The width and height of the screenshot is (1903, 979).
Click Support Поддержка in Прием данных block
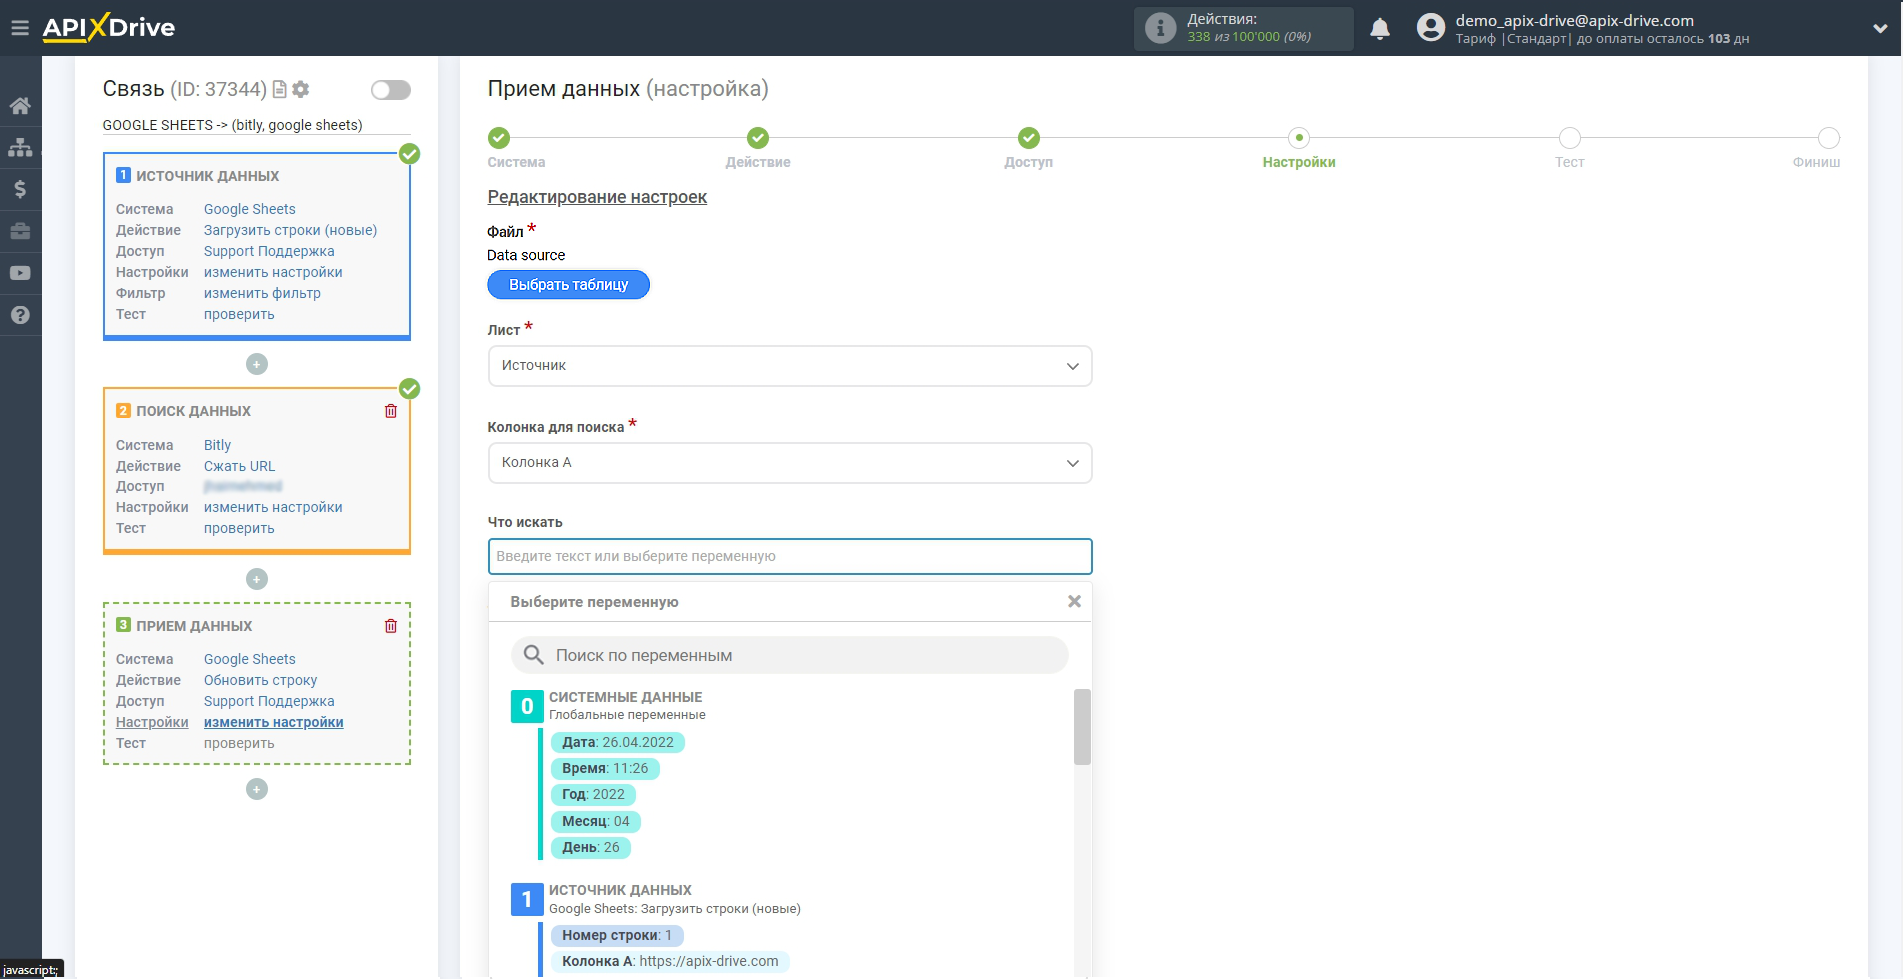pos(269,701)
